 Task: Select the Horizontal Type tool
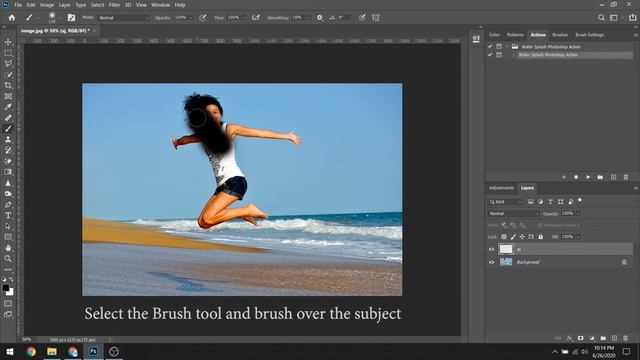(8, 215)
